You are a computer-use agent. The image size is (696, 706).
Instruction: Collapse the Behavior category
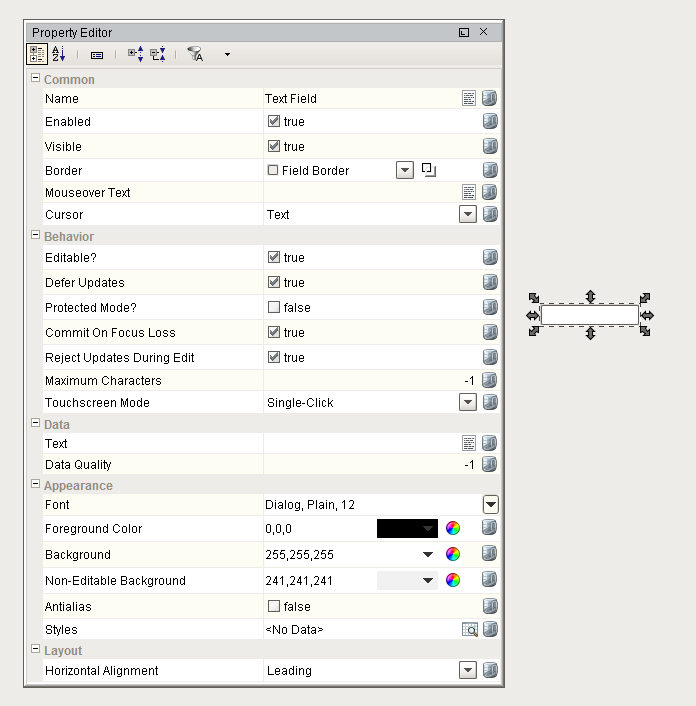click(36, 236)
